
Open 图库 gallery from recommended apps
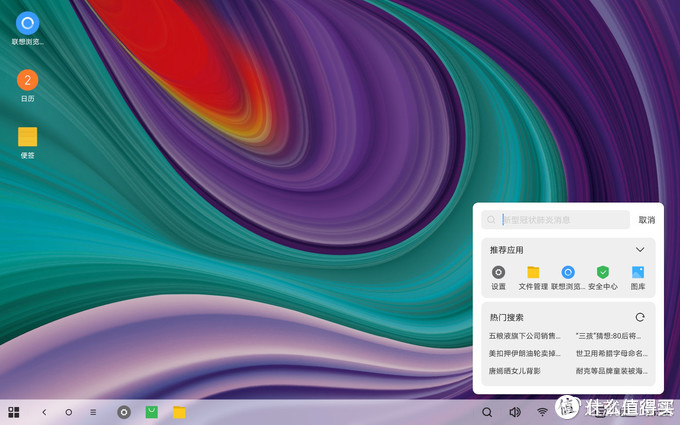[x=638, y=273]
